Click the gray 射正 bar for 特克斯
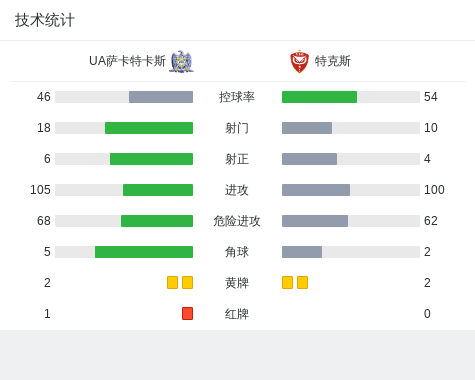 (309, 159)
